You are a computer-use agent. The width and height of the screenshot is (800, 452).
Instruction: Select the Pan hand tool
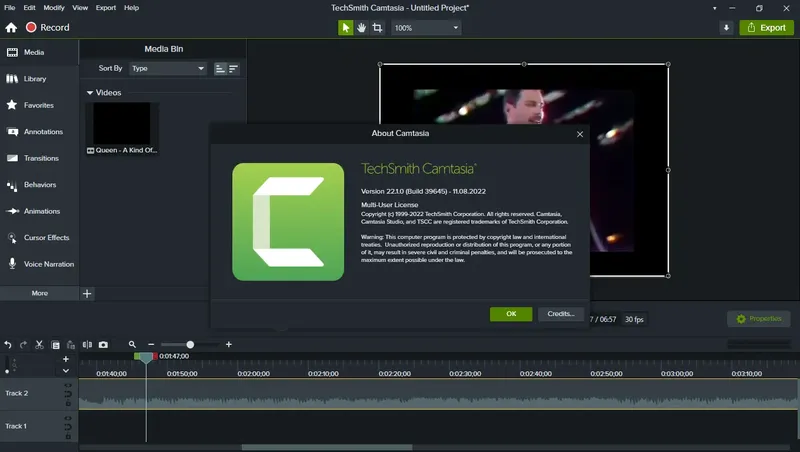pyautogui.click(x=361, y=28)
